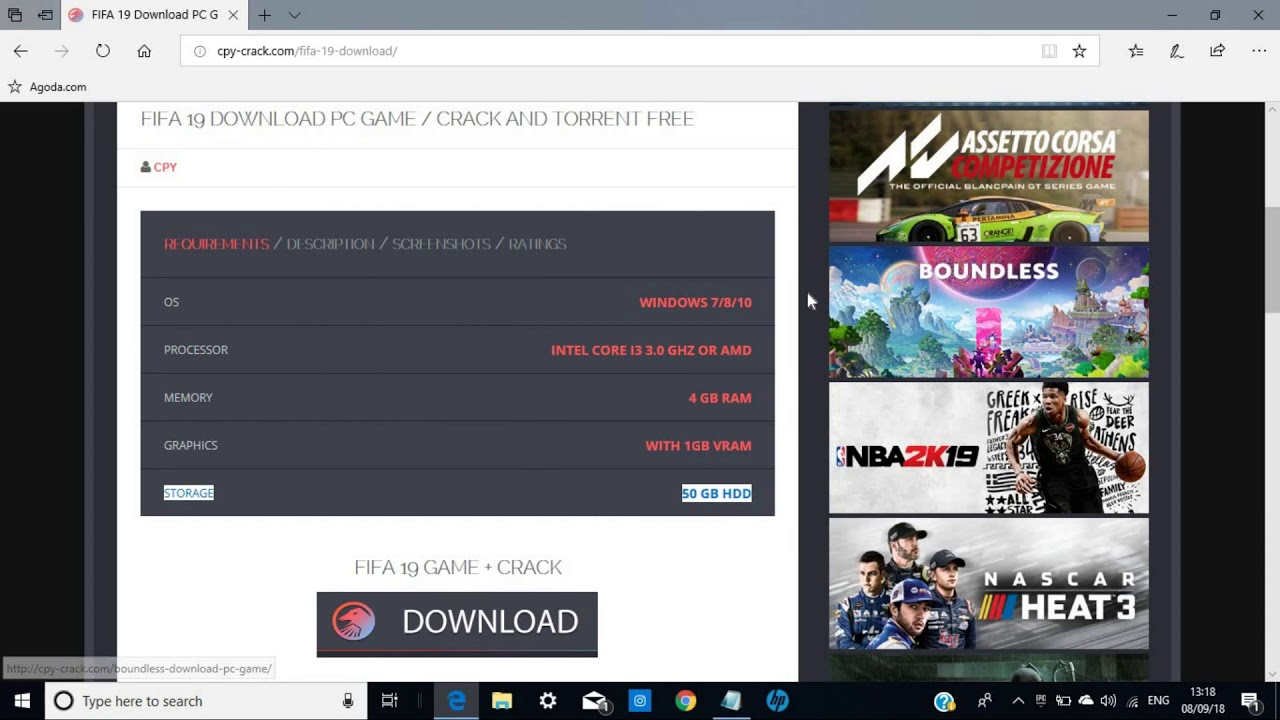Open the HP app on taskbar

pyautogui.click(x=777, y=701)
